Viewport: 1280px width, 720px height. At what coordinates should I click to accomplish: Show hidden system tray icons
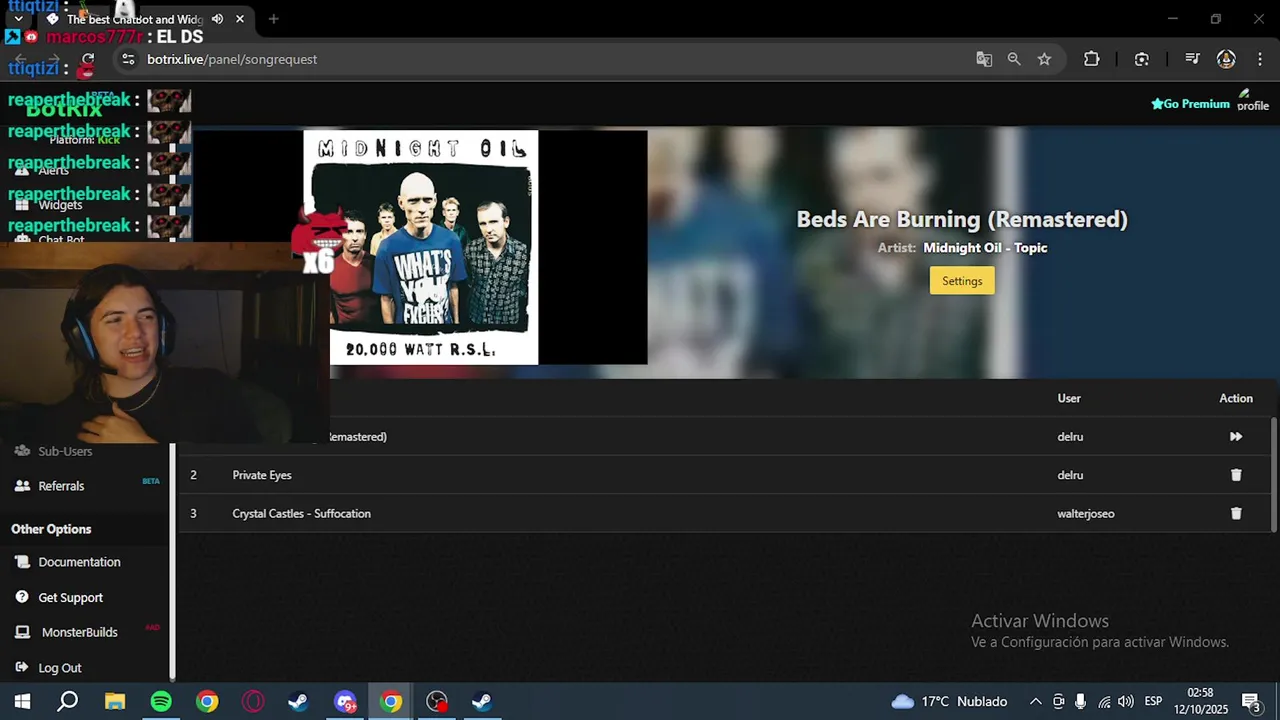1036,702
